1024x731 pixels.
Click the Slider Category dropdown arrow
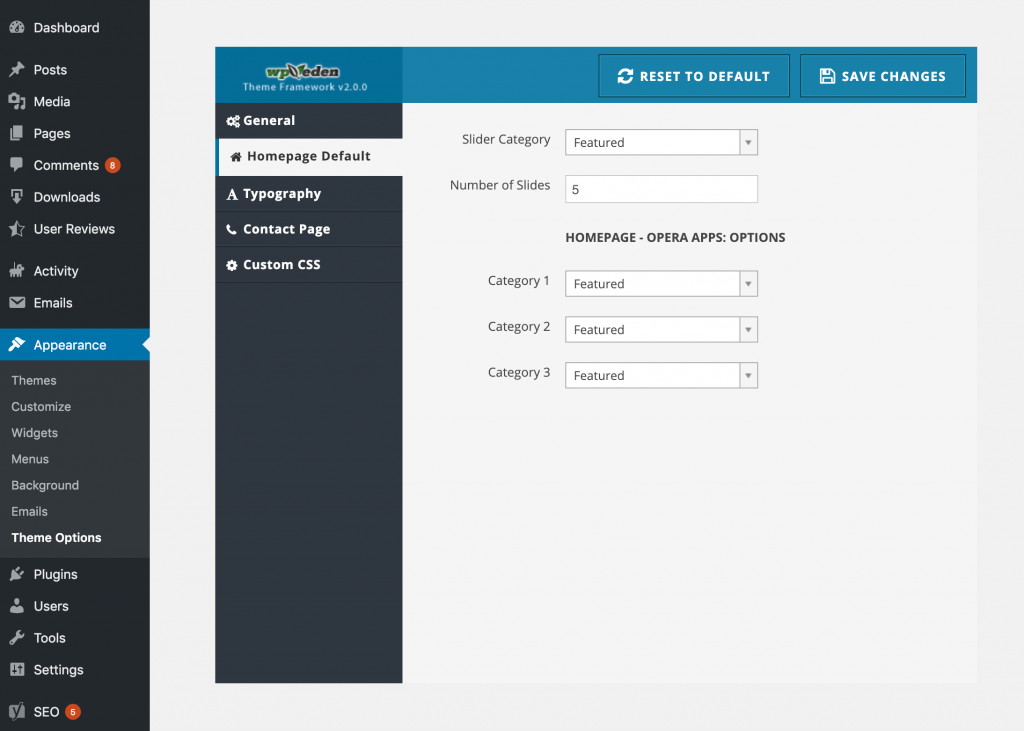748,142
